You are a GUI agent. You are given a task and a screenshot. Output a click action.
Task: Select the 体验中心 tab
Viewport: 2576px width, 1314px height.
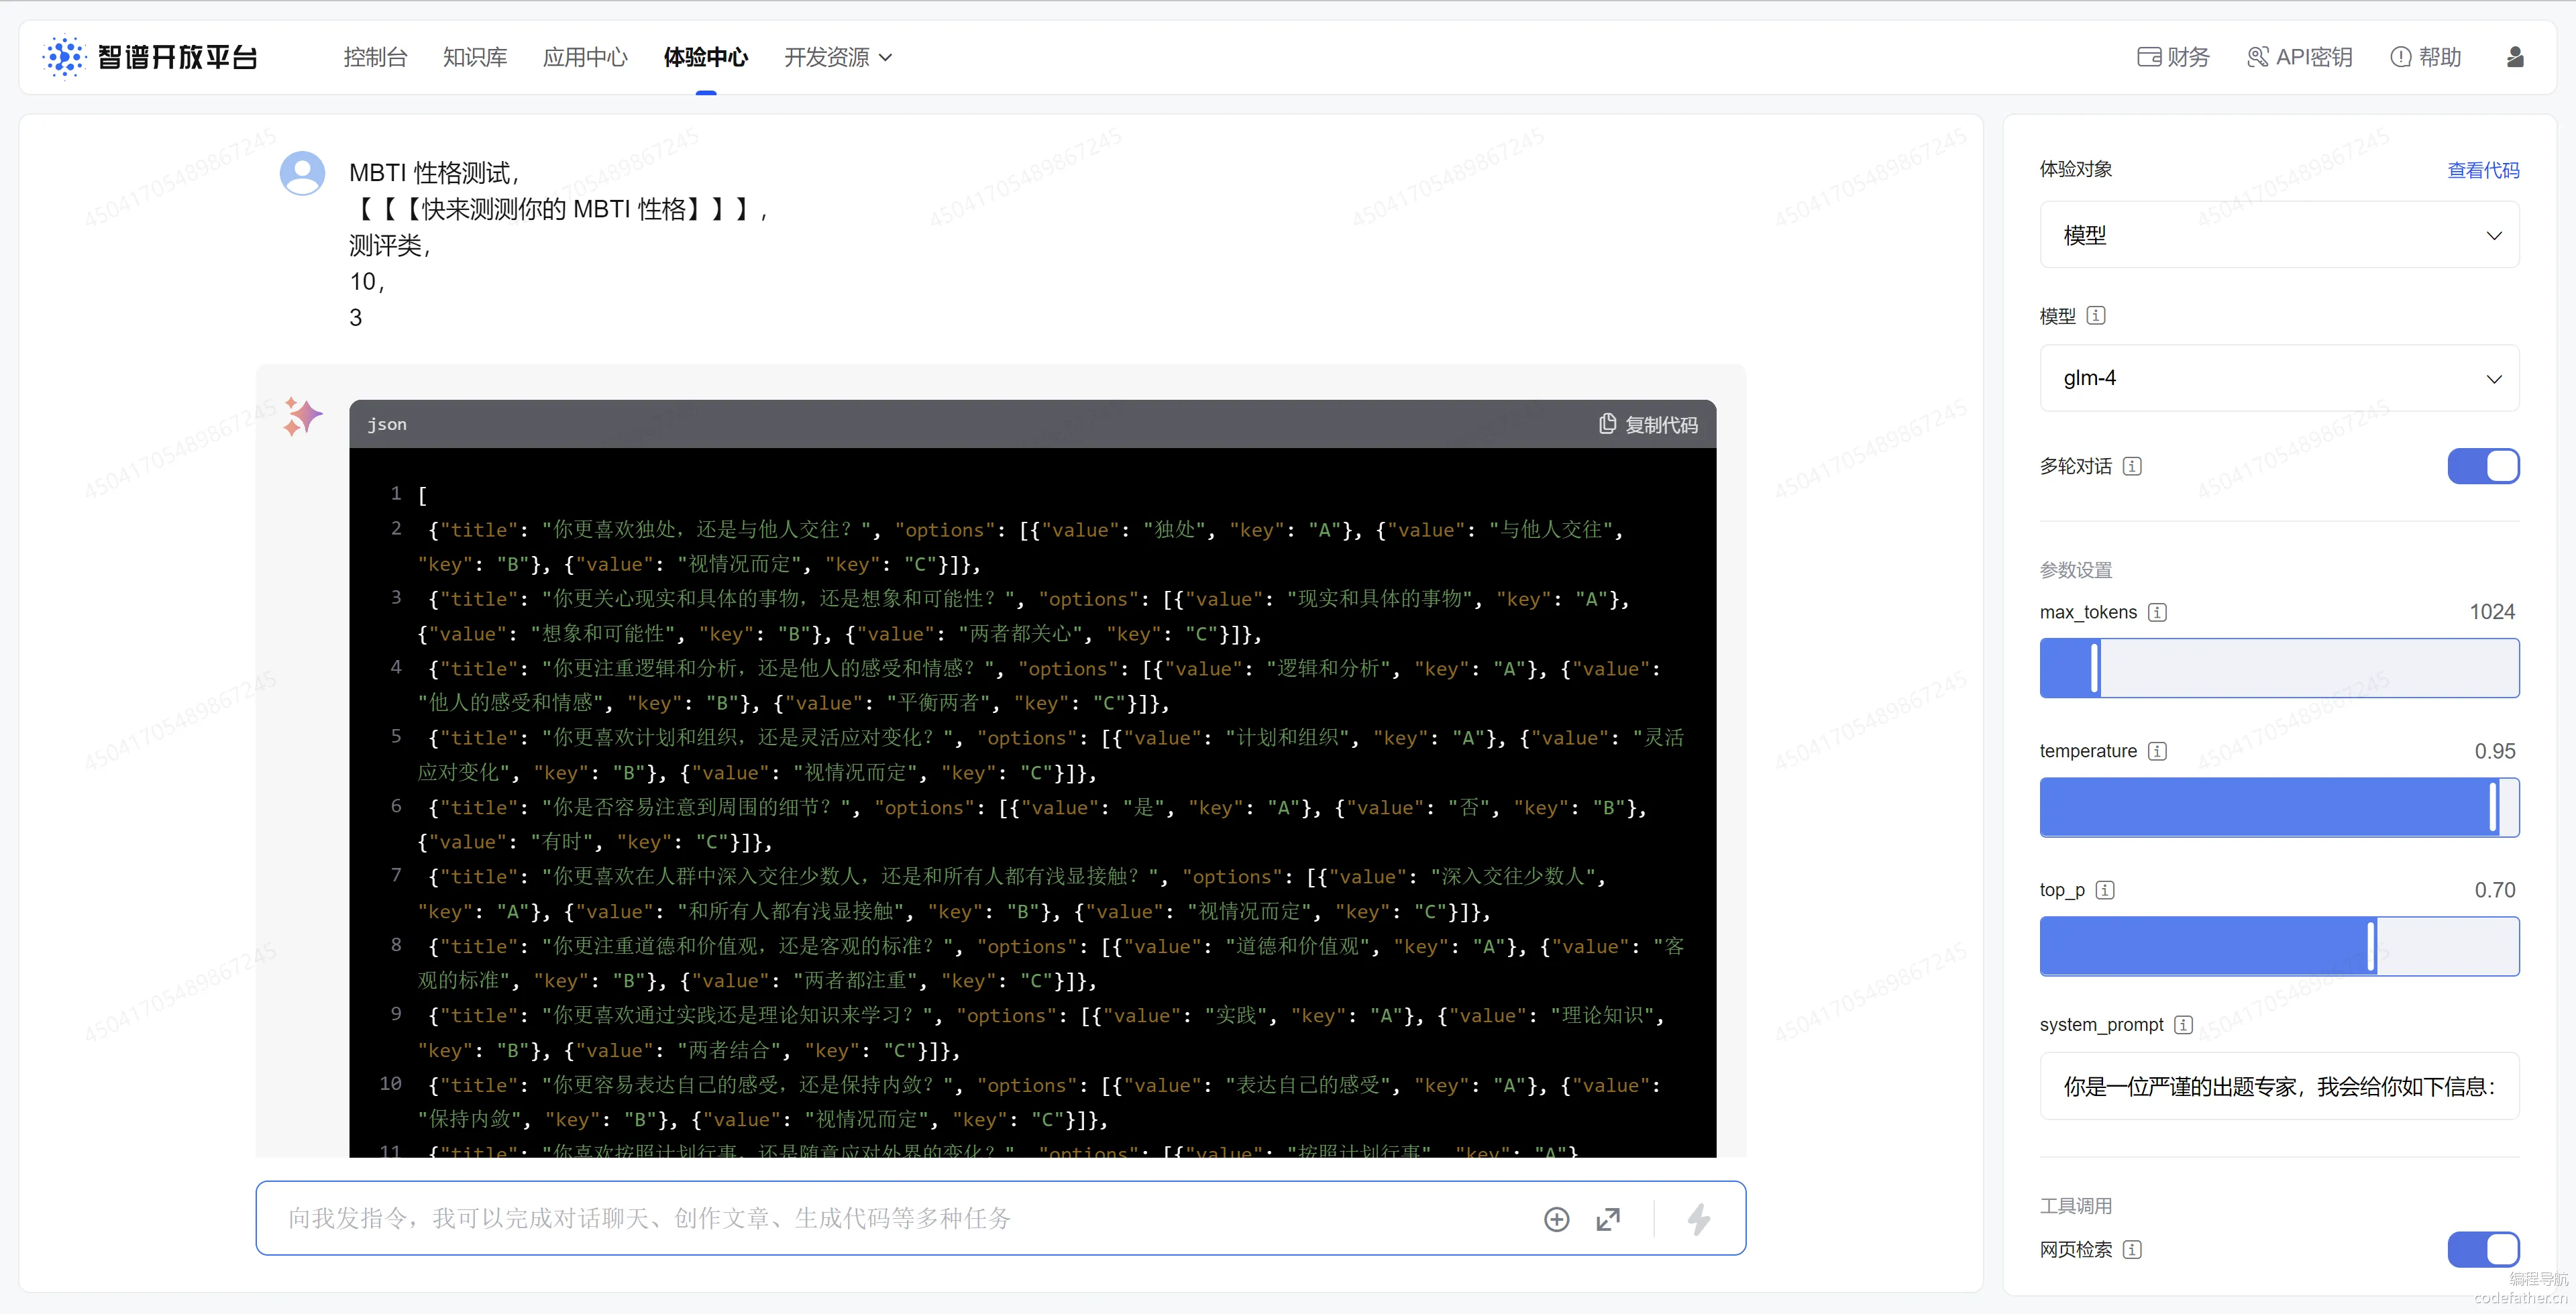(706, 57)
